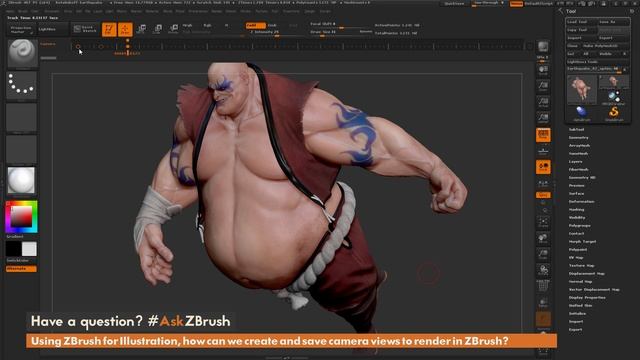Open the alpha slot below the stroke

(22, 118)
